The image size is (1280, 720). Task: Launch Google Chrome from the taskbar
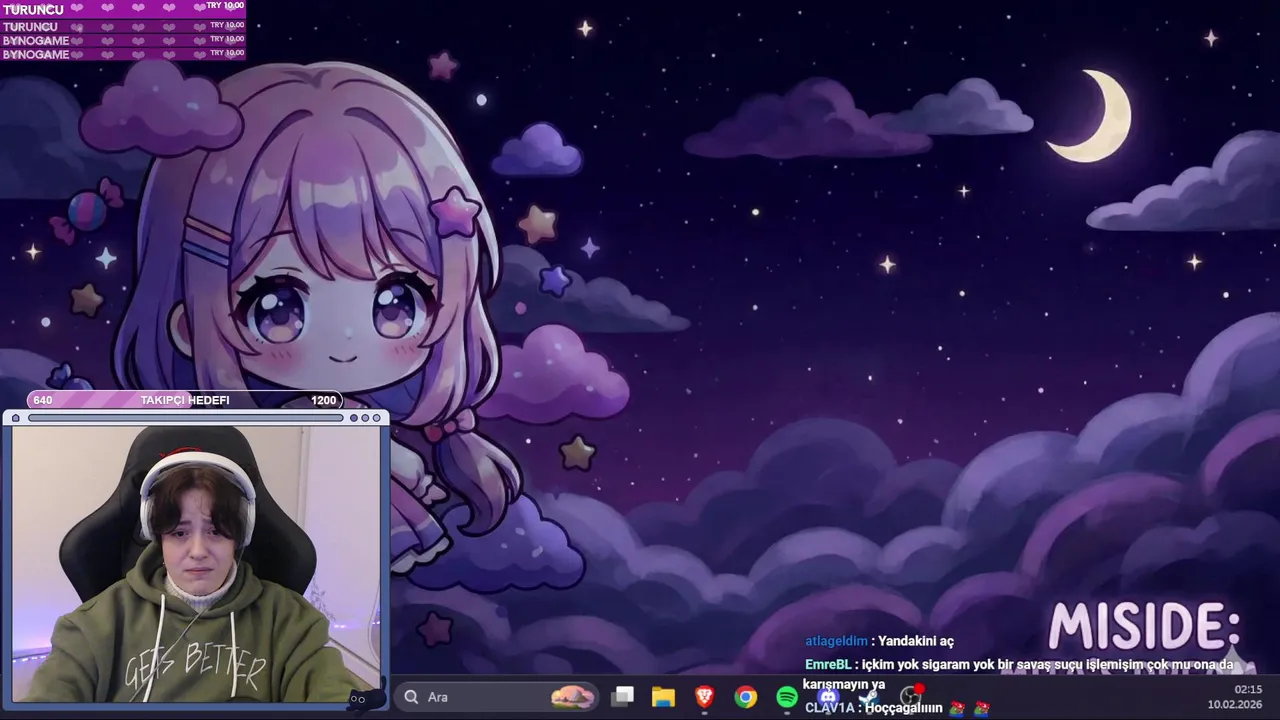coord(746,697)
